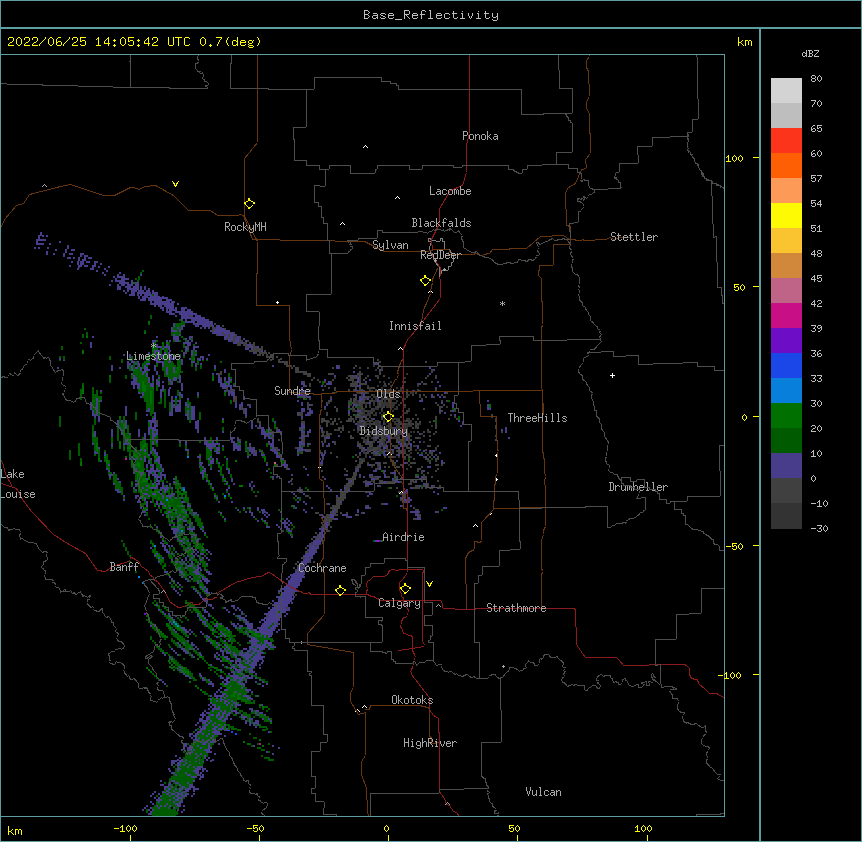Select the green 20-30 dBZ legend swatch

pyautogui.click(x=786, y=416)
